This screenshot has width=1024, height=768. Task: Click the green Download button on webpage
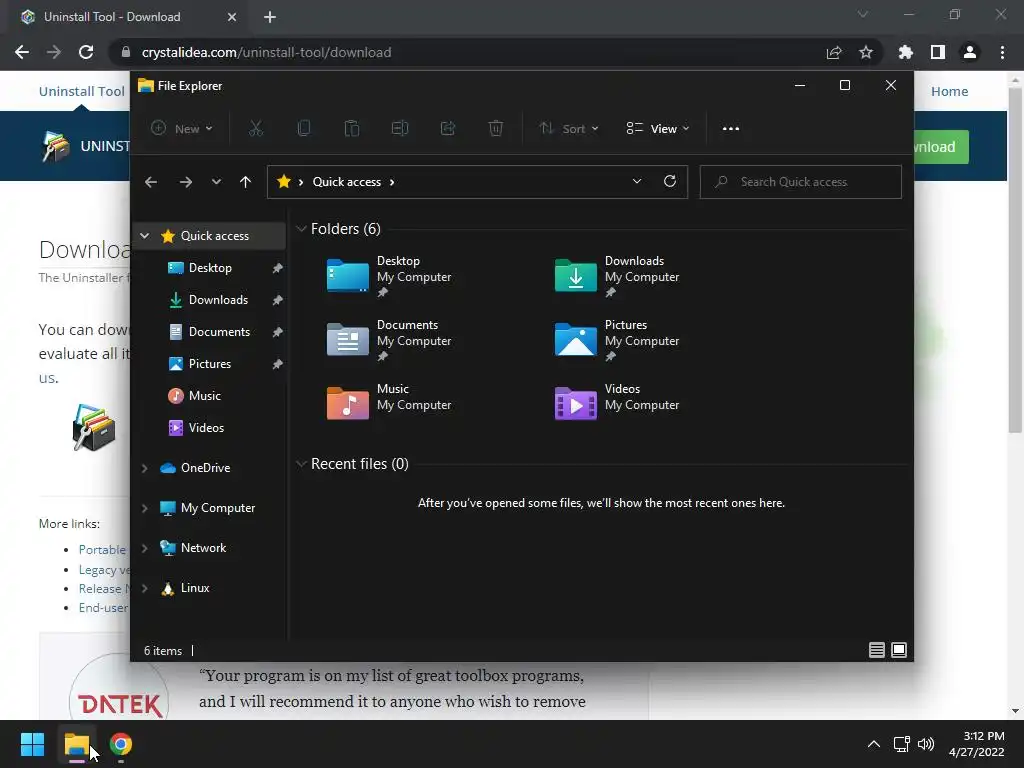pyautogui.click(x=941, y=147)
